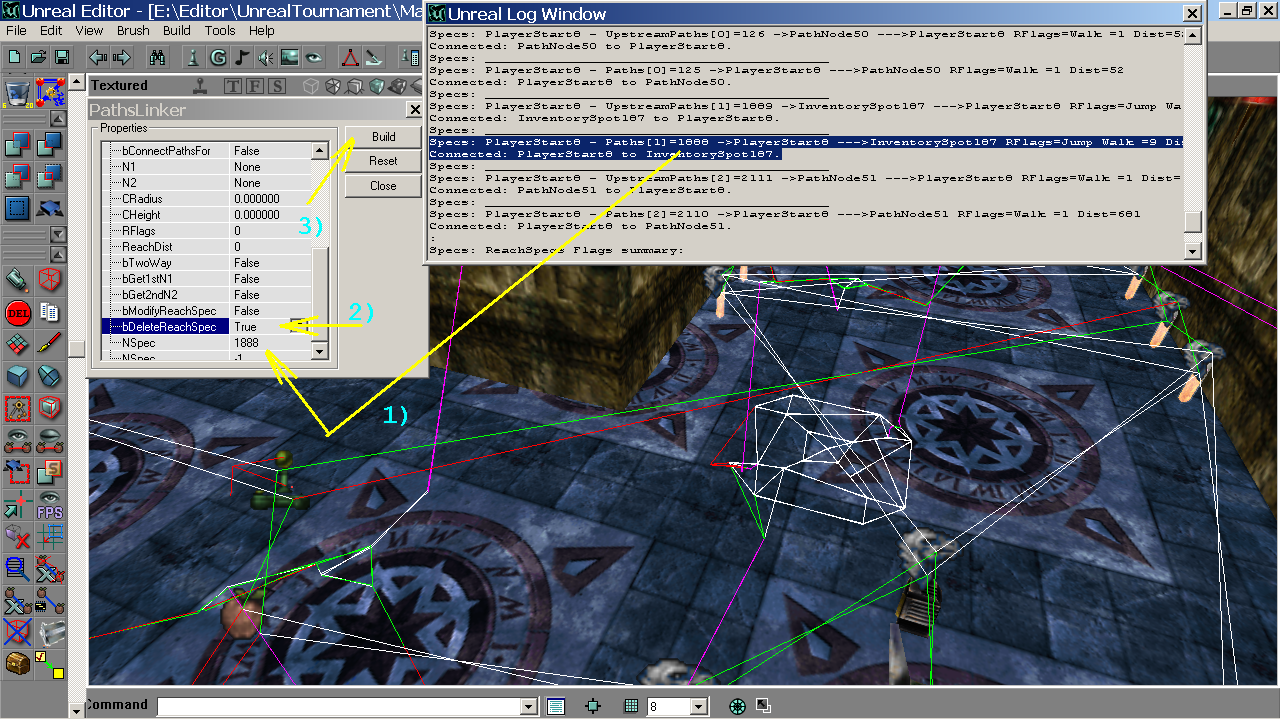Click the New map icon

(x=15, y=57)
